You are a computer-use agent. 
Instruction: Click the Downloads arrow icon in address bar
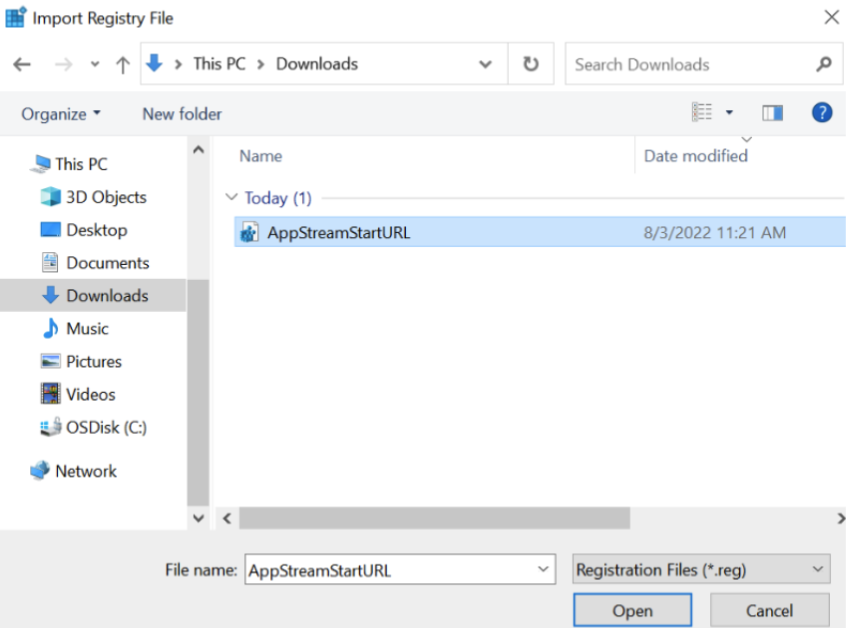pyautogui.click(x=154, y=63)
